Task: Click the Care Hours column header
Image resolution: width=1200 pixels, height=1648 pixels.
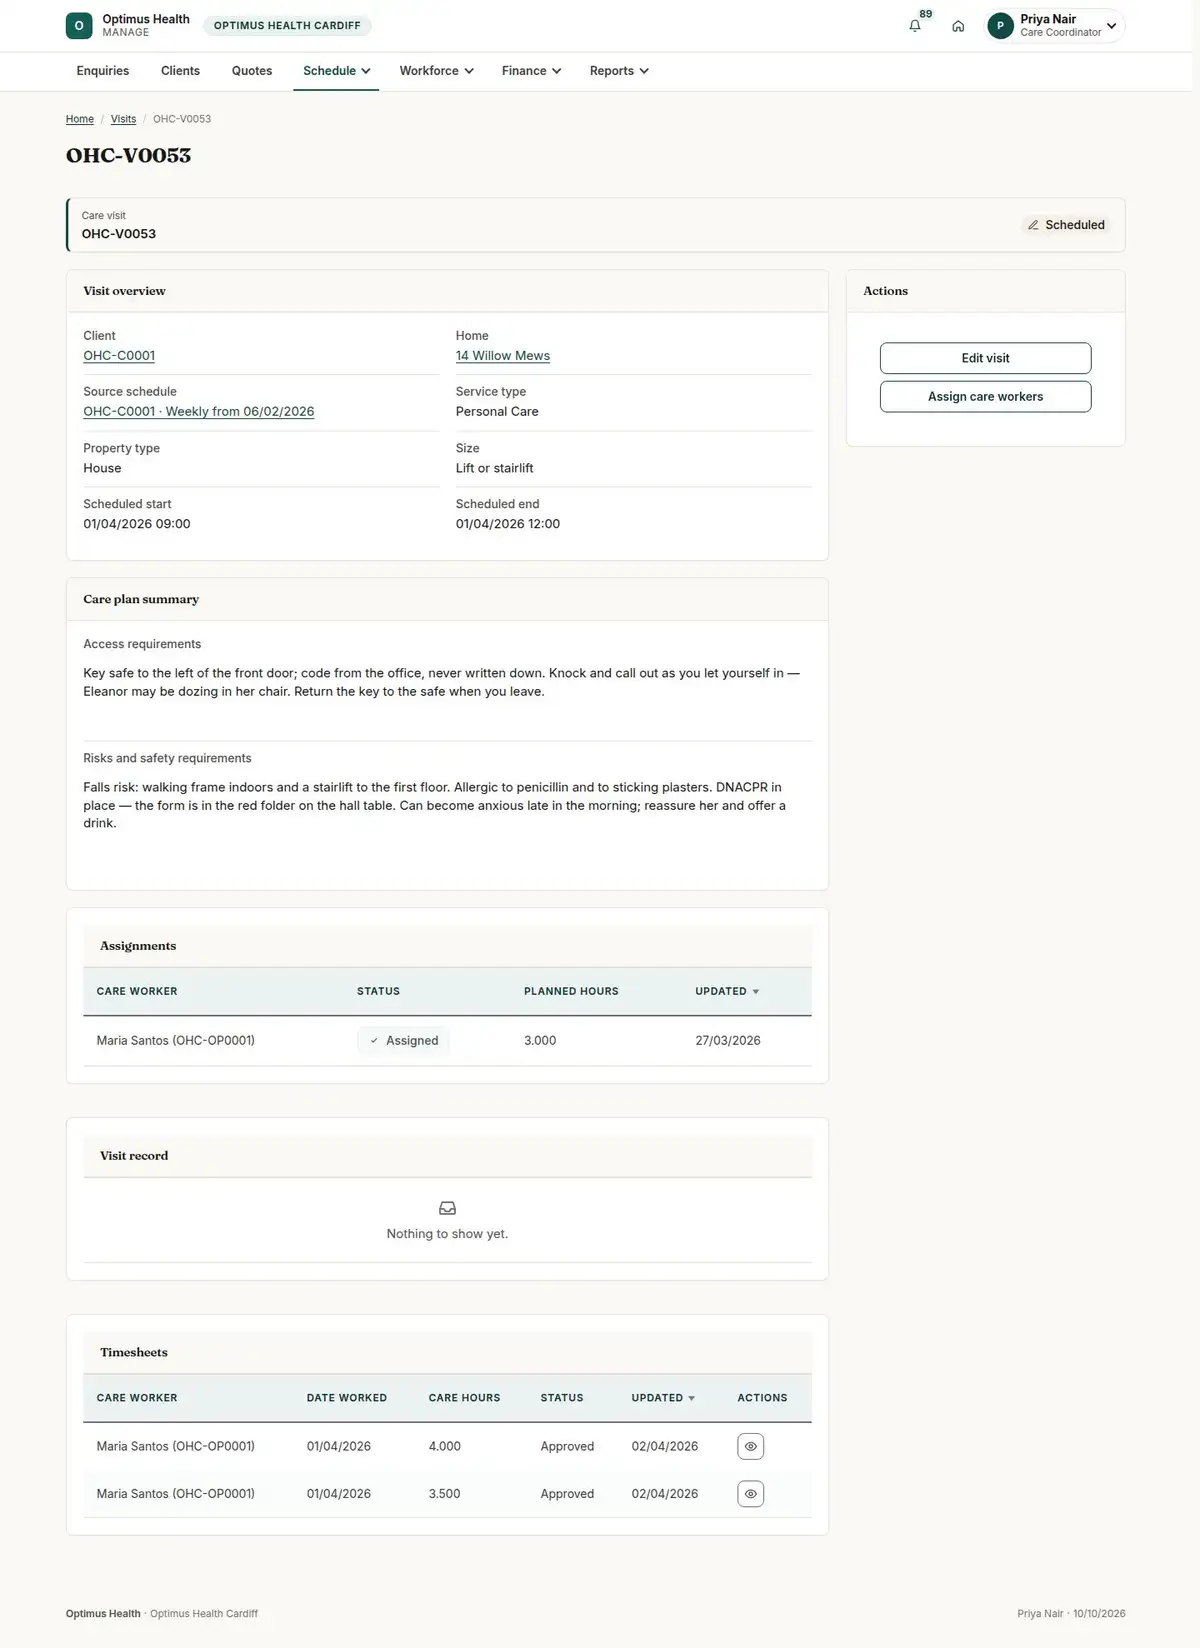Action: click(464, 1398)
